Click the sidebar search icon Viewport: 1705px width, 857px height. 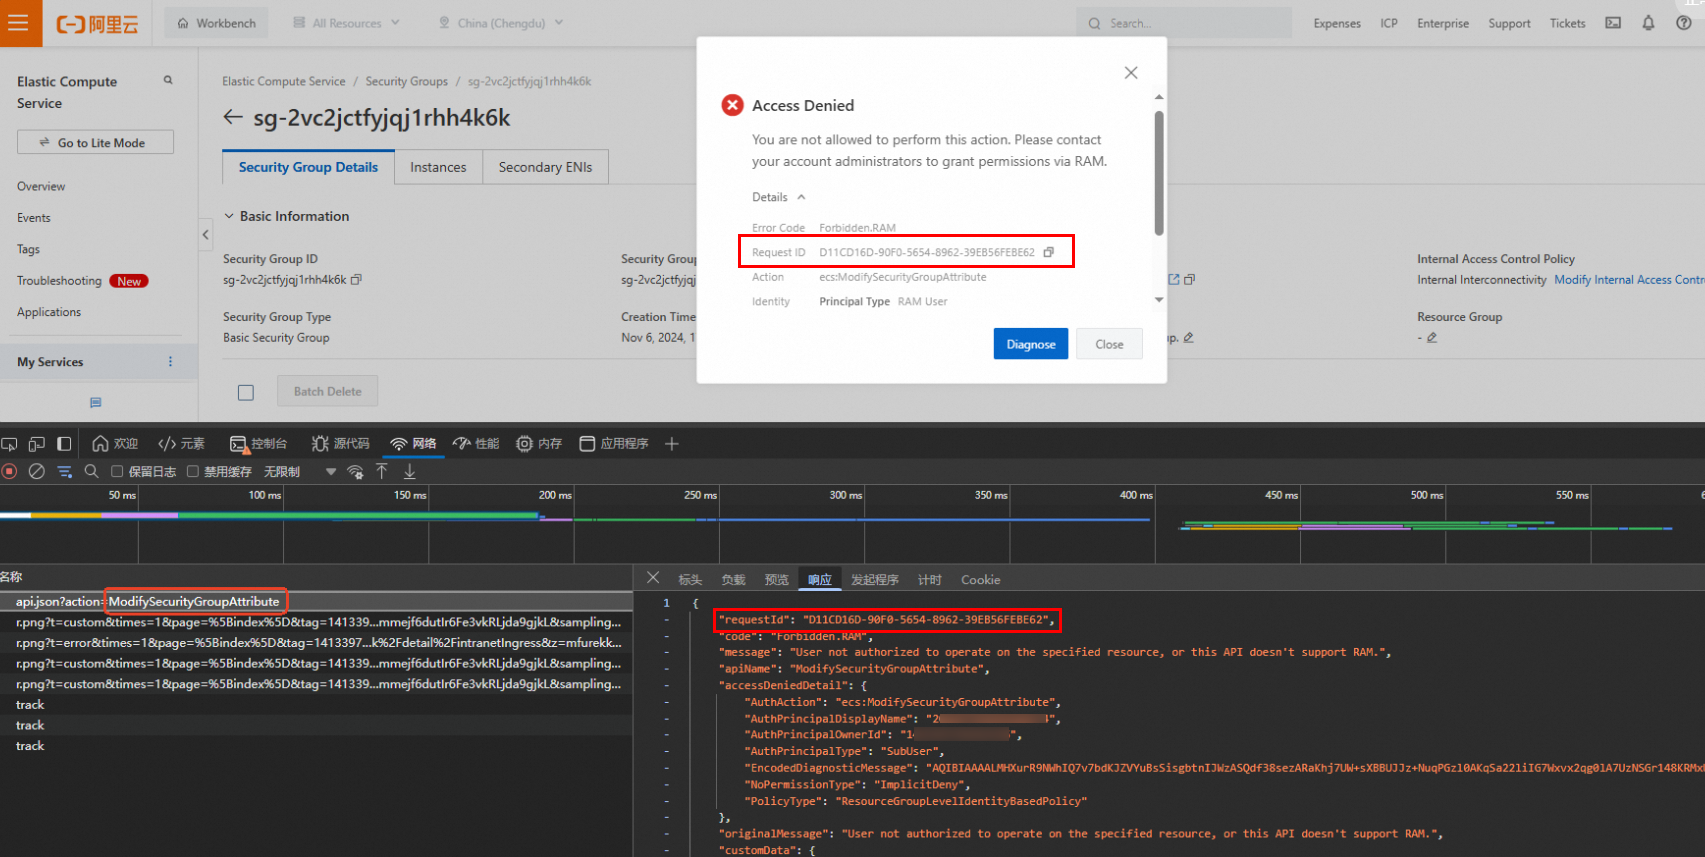tap(168, 80)
